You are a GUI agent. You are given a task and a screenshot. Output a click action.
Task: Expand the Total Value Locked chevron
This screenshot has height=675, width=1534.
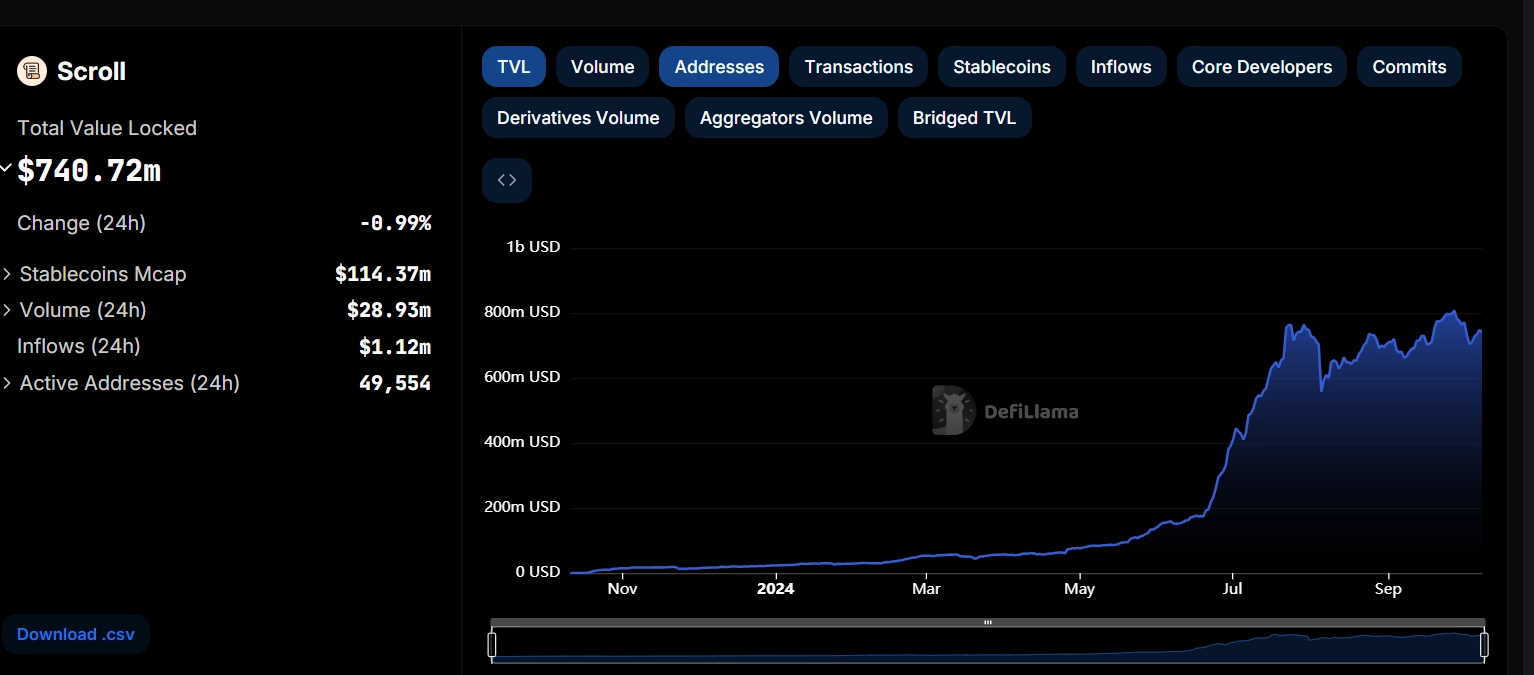pos(6,168)
